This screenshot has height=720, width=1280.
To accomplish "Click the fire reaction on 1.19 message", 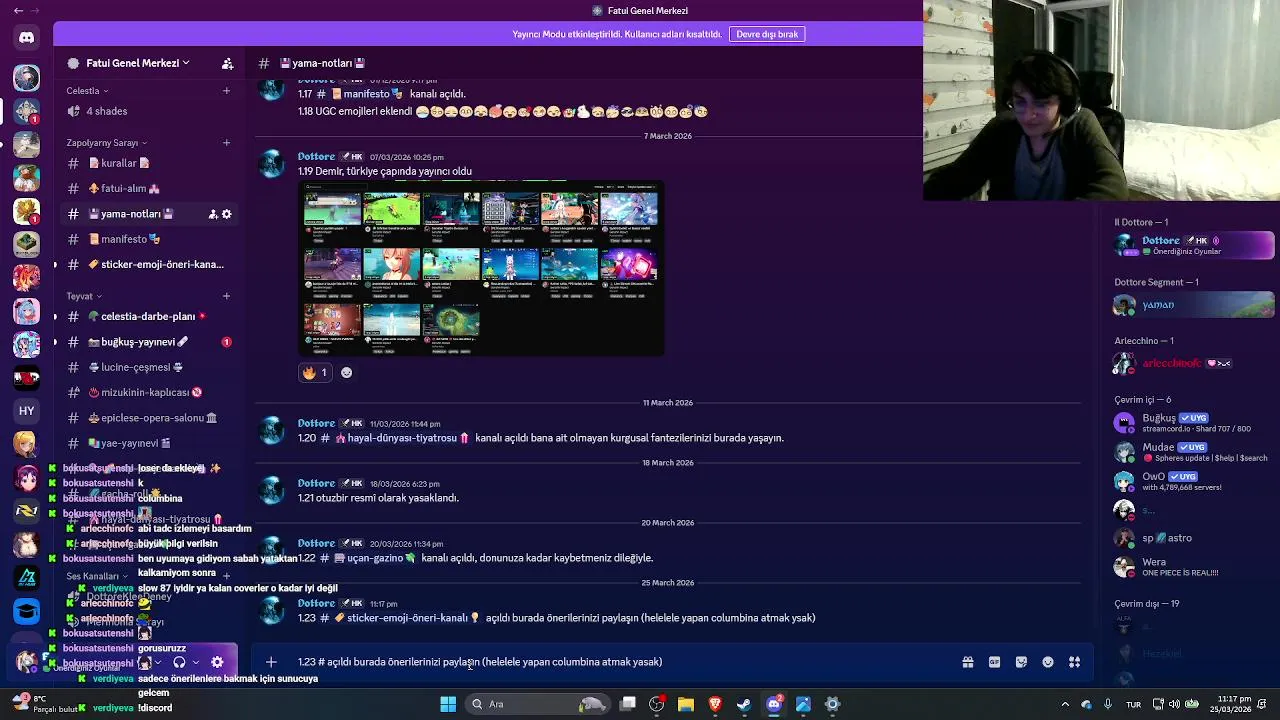I will (315, 372).
